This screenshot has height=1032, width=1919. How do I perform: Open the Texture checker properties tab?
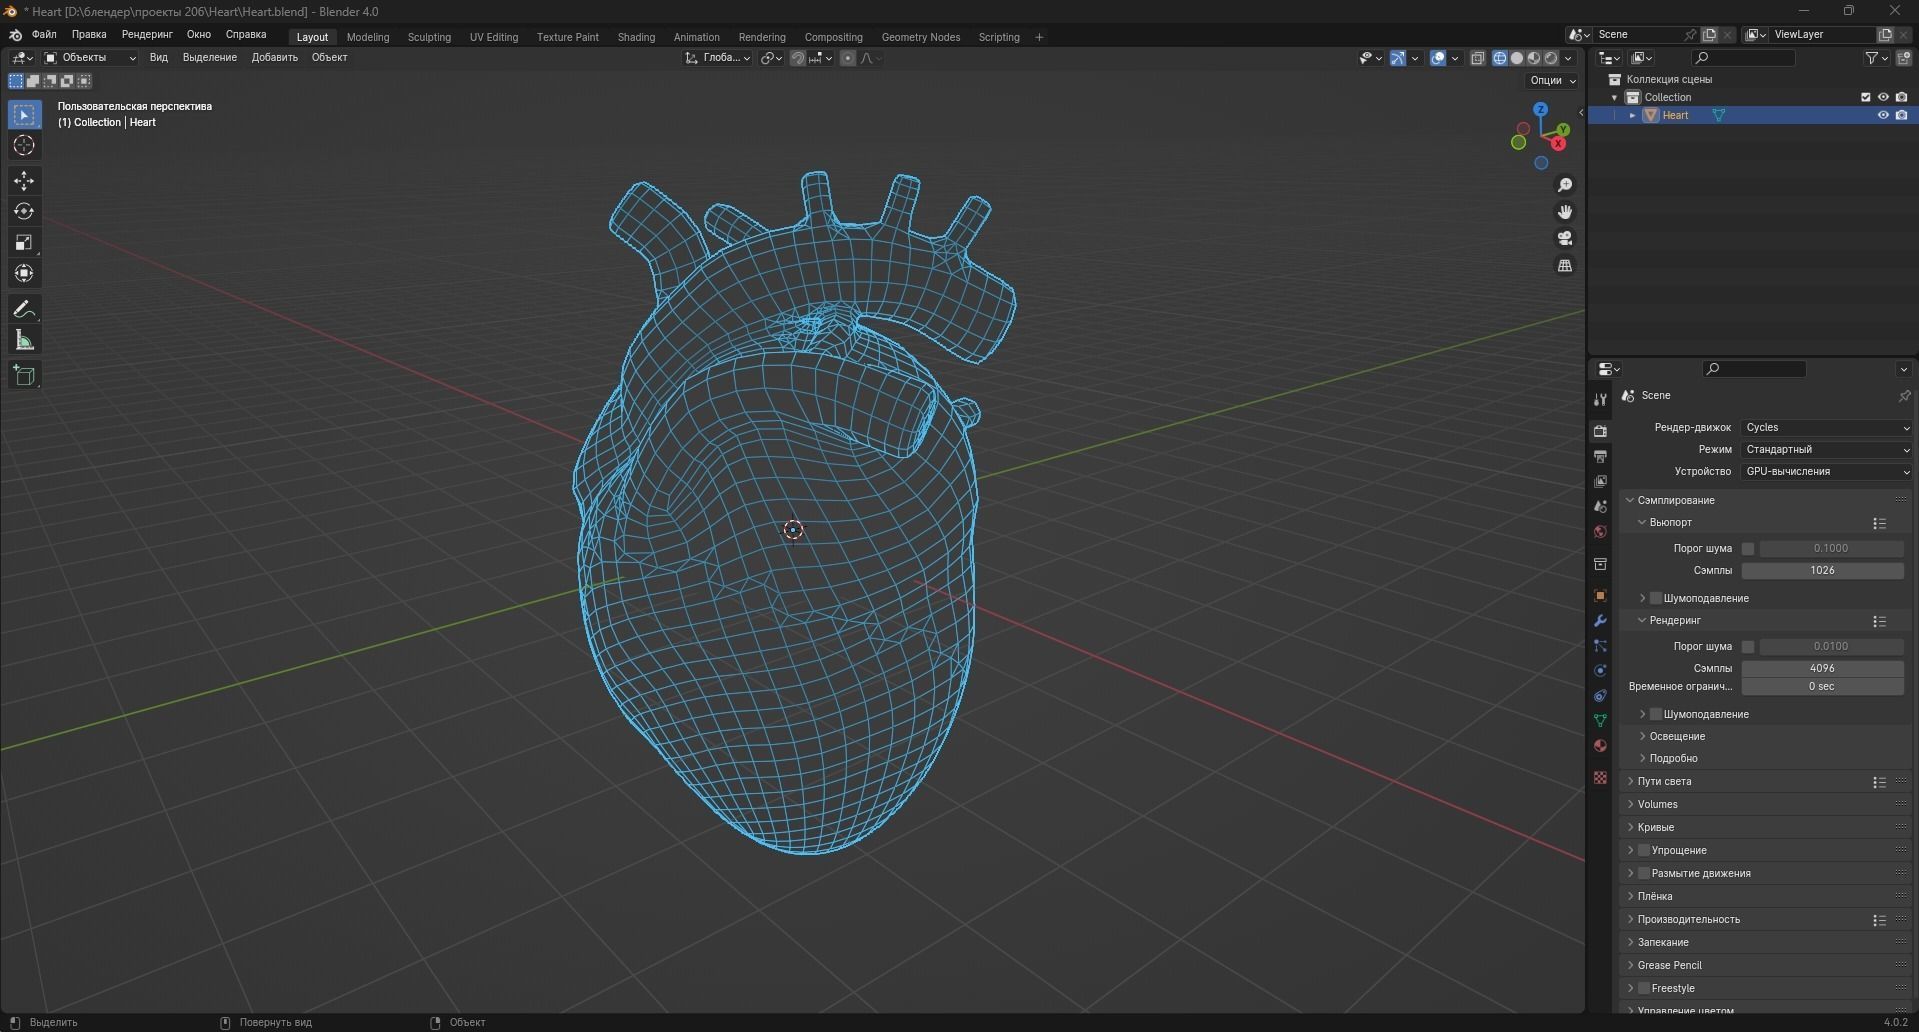click(x=1600, y=777)
